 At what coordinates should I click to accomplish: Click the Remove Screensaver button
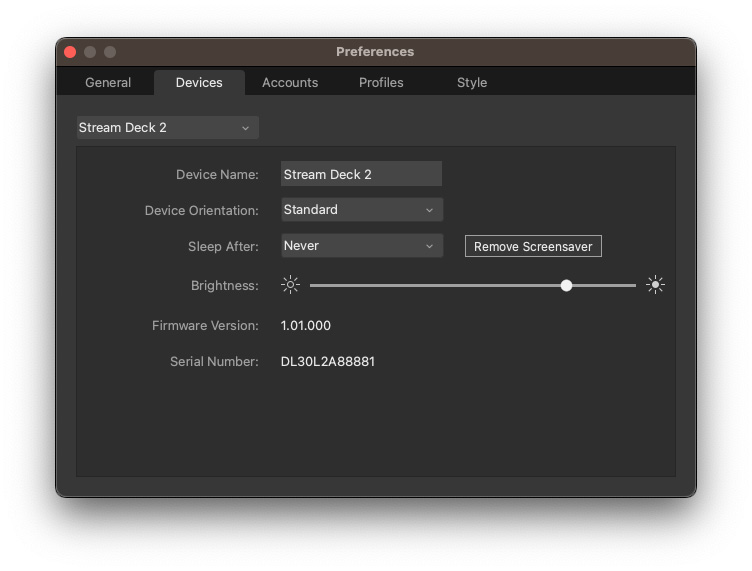(x=533, y=246)
